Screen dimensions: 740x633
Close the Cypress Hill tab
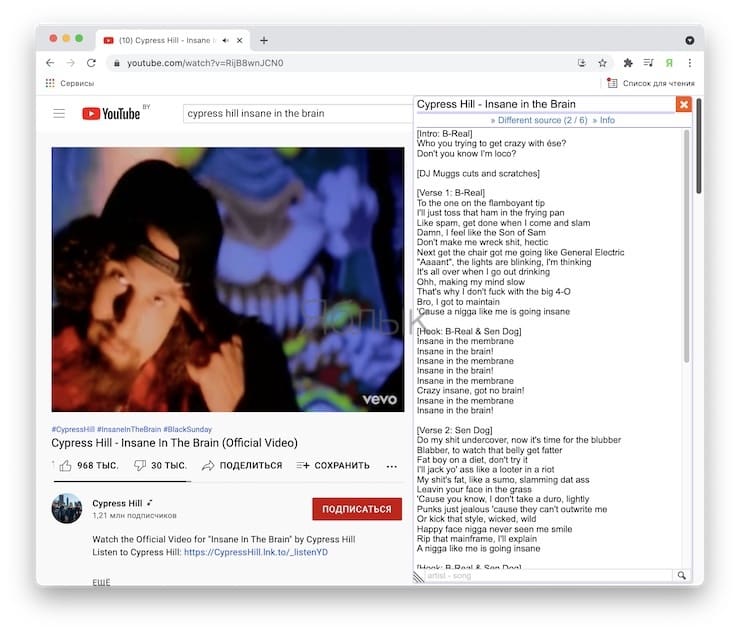coord(240,41)
